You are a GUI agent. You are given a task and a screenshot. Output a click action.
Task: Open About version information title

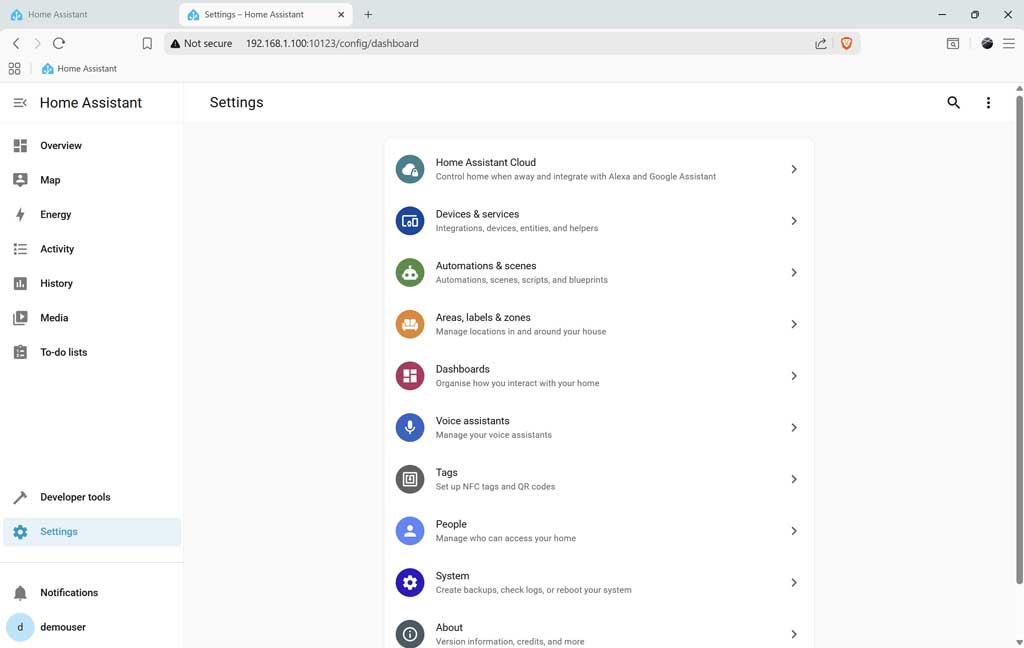point(449,627)
